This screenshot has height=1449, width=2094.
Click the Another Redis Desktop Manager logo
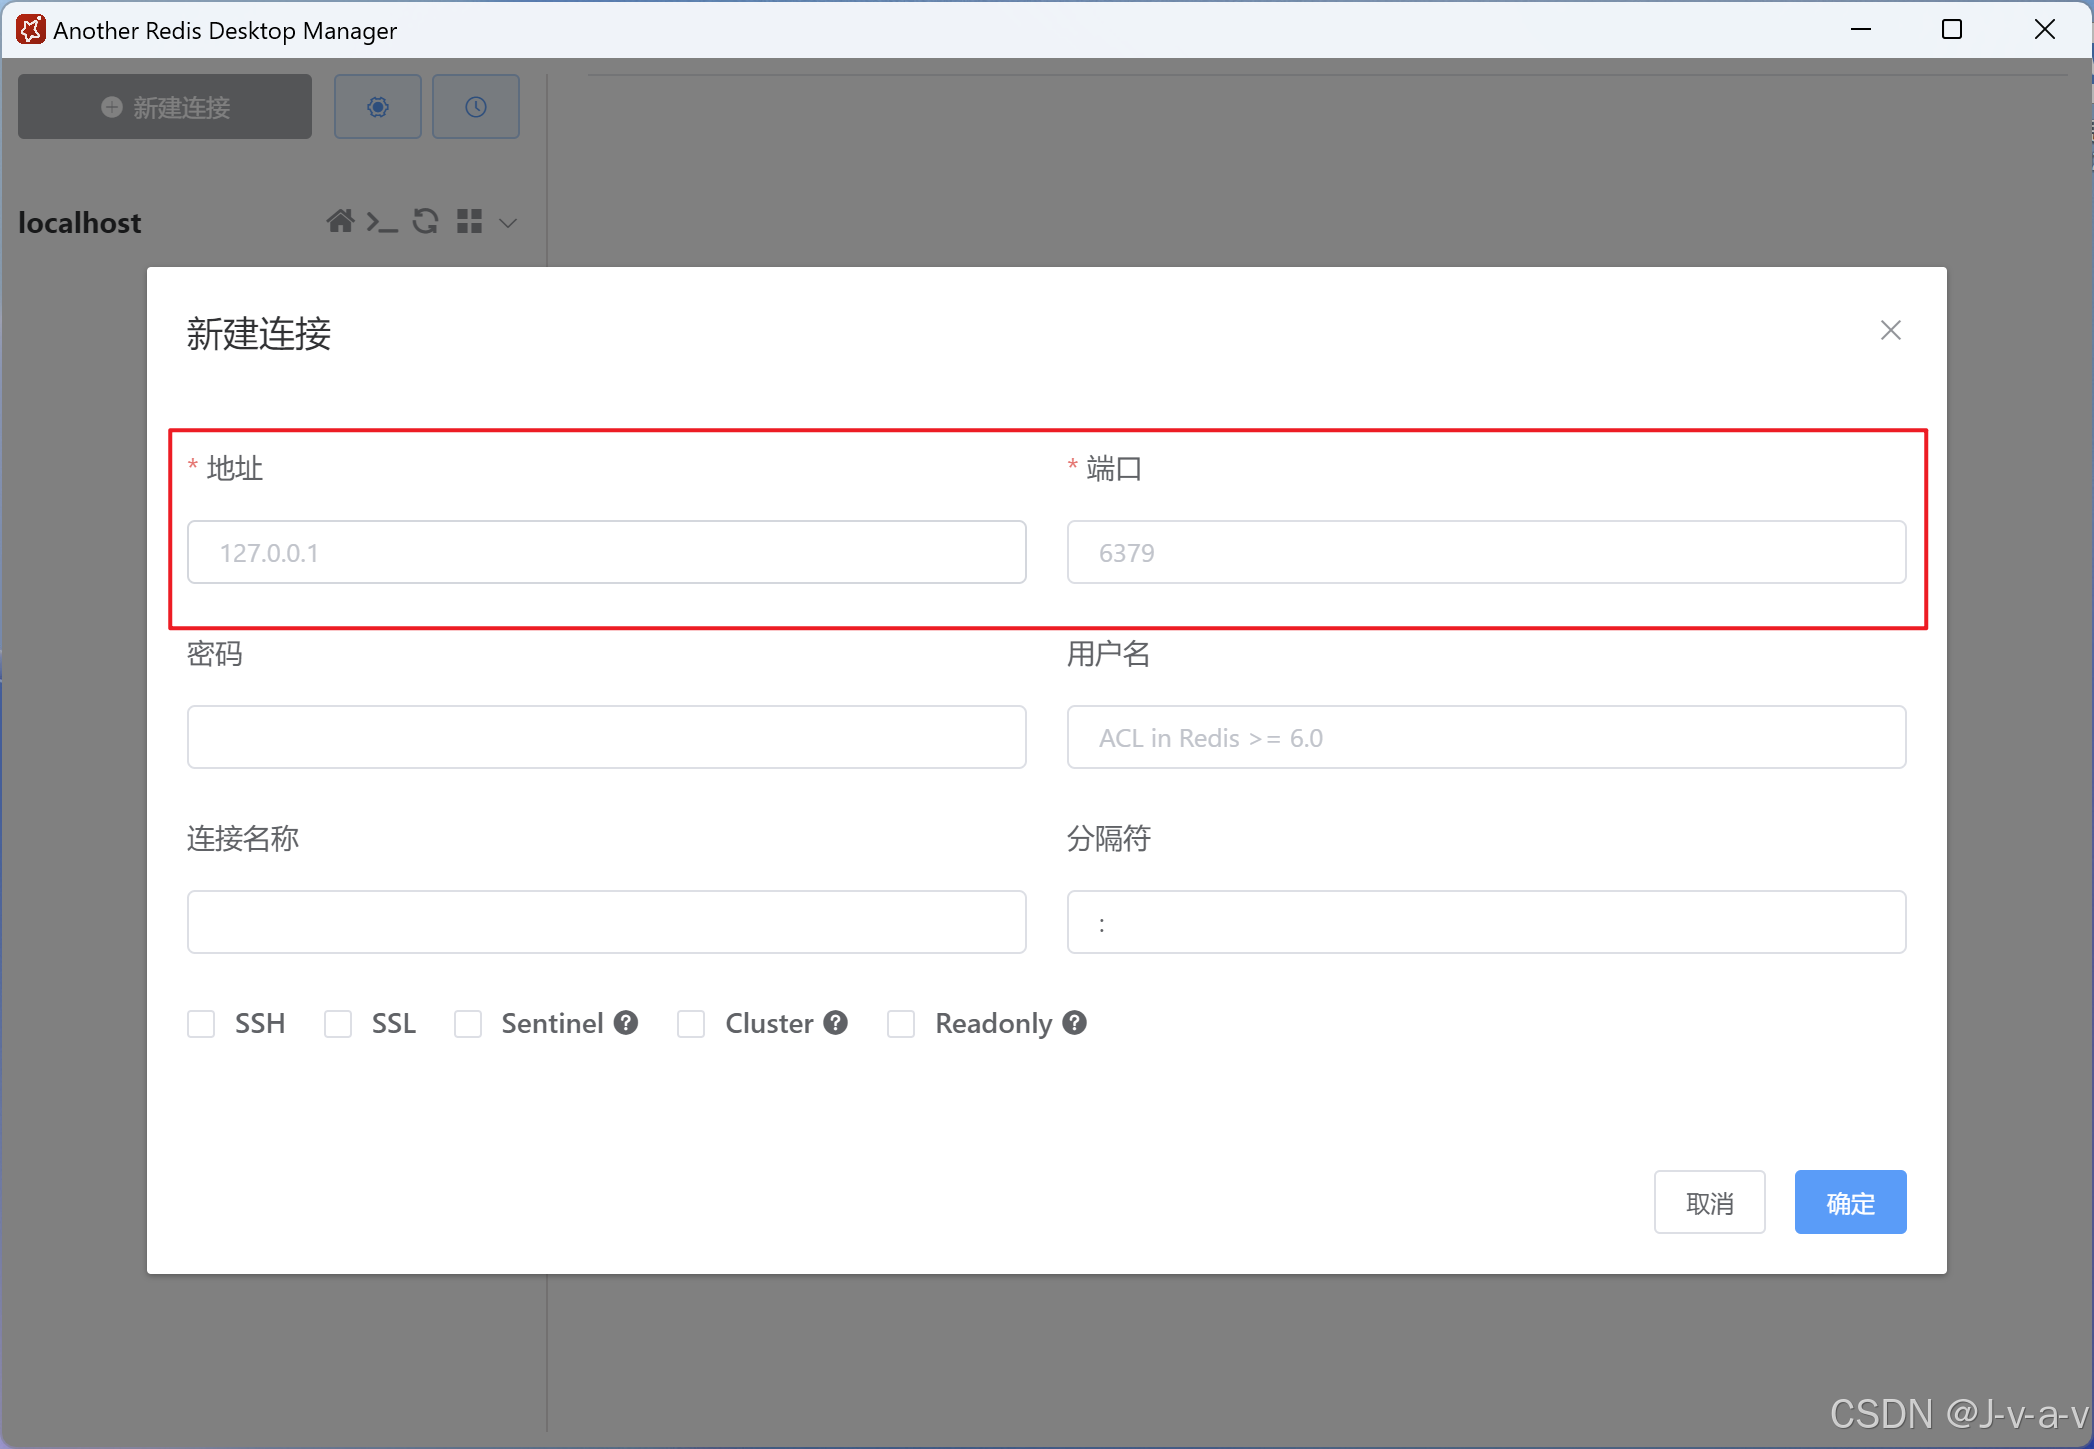point(30,29)
